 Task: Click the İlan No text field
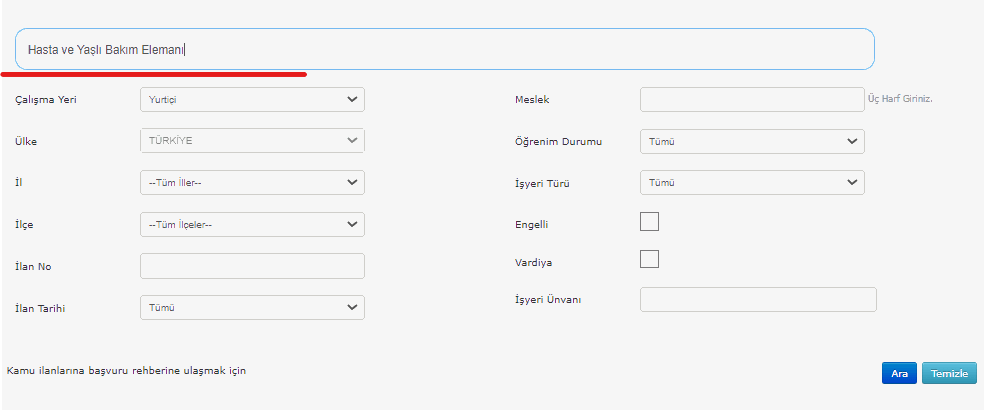click(252, 266)
